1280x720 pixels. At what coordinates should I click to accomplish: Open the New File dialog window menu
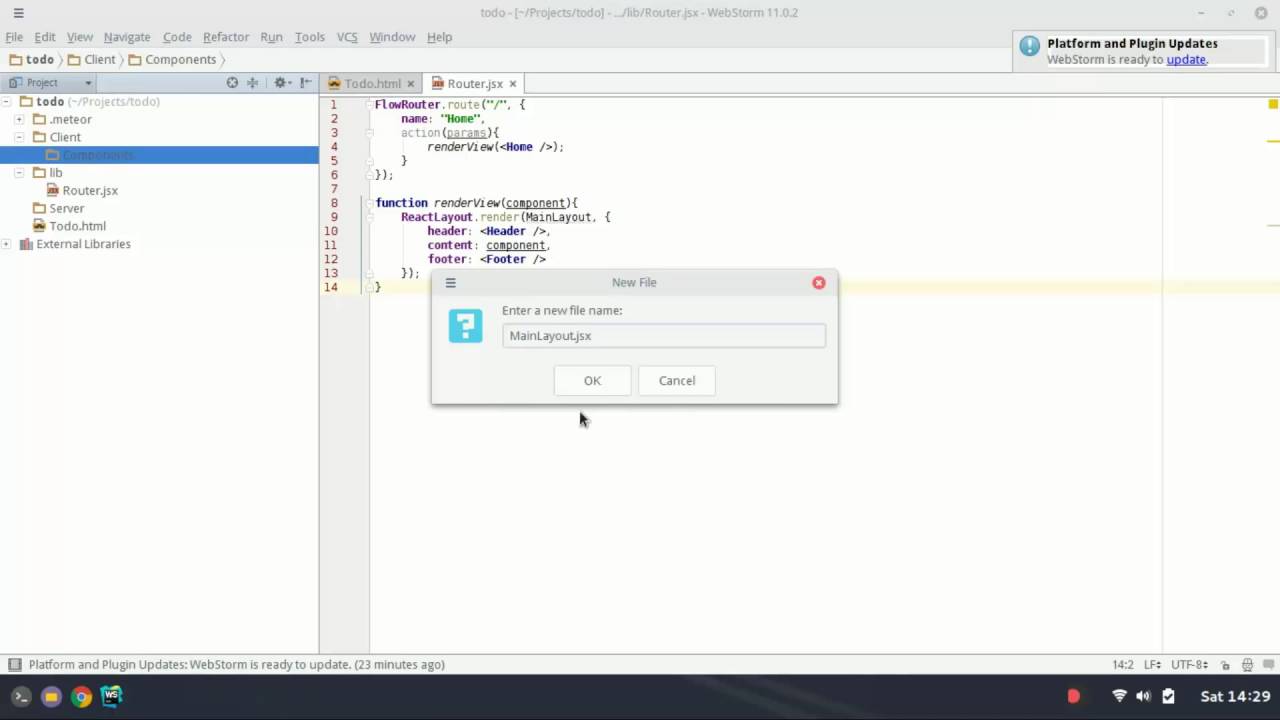click(x=451, y=283)
